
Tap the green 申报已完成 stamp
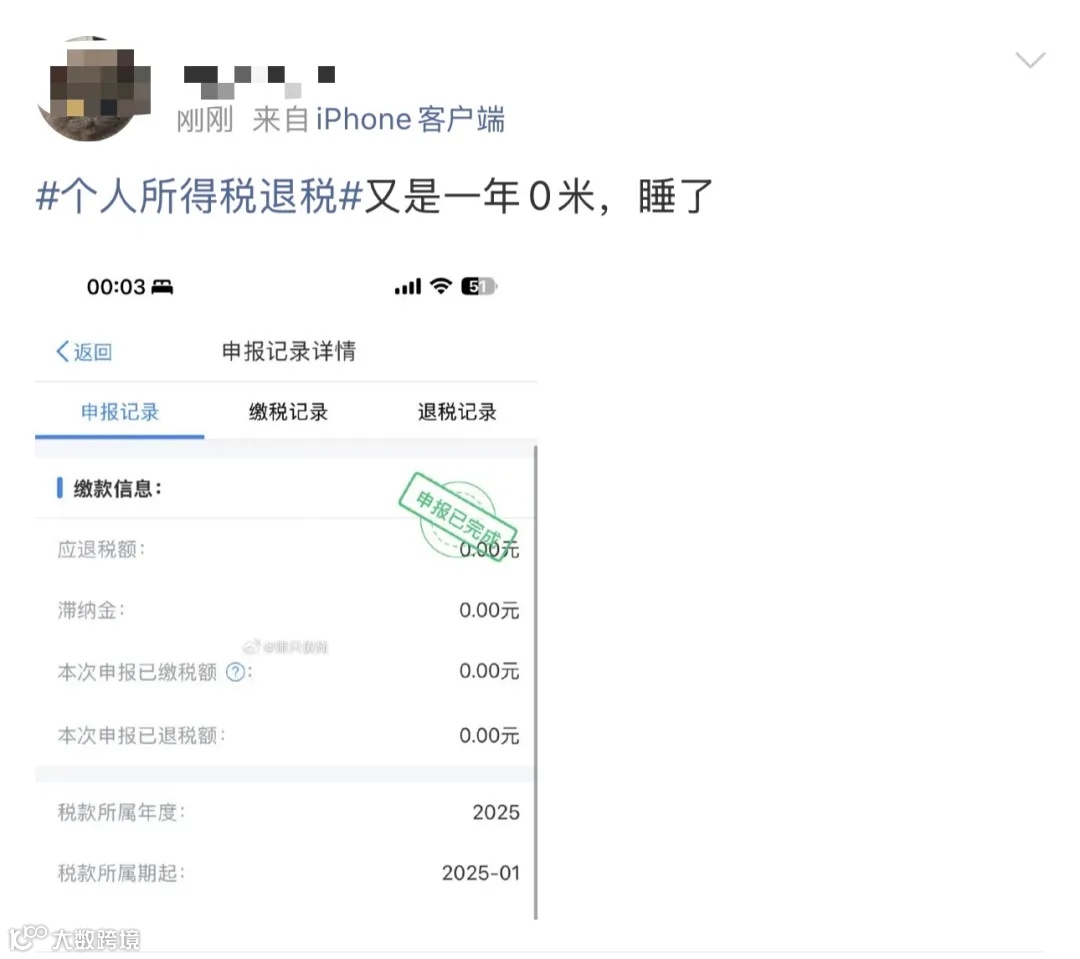[x=458, y=517]
